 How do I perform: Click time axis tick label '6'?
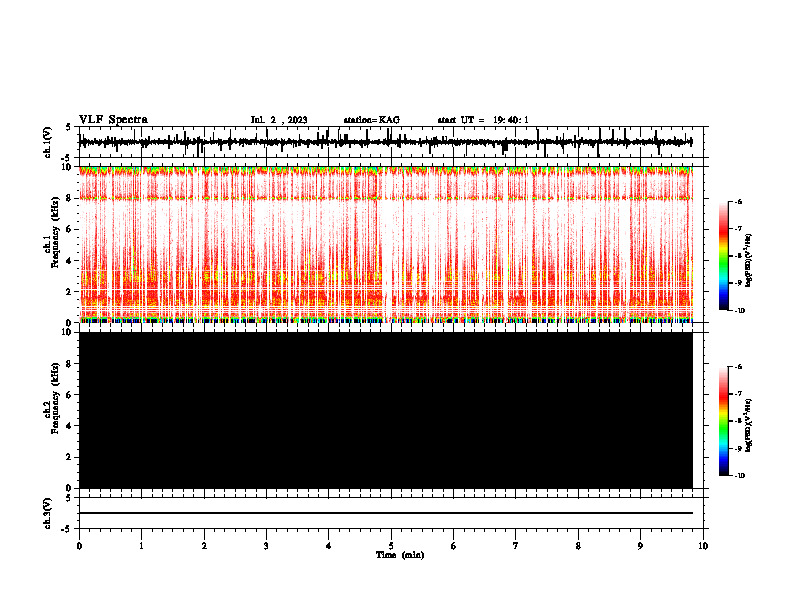pos(454,546)
